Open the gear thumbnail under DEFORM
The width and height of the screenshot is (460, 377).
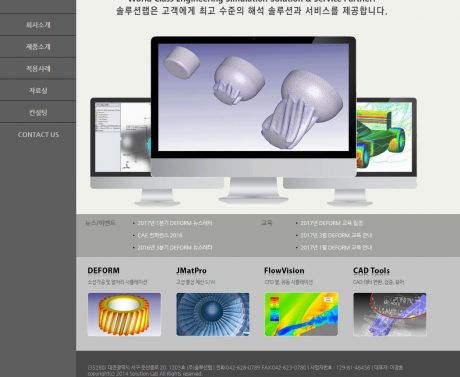click(124, 314)
